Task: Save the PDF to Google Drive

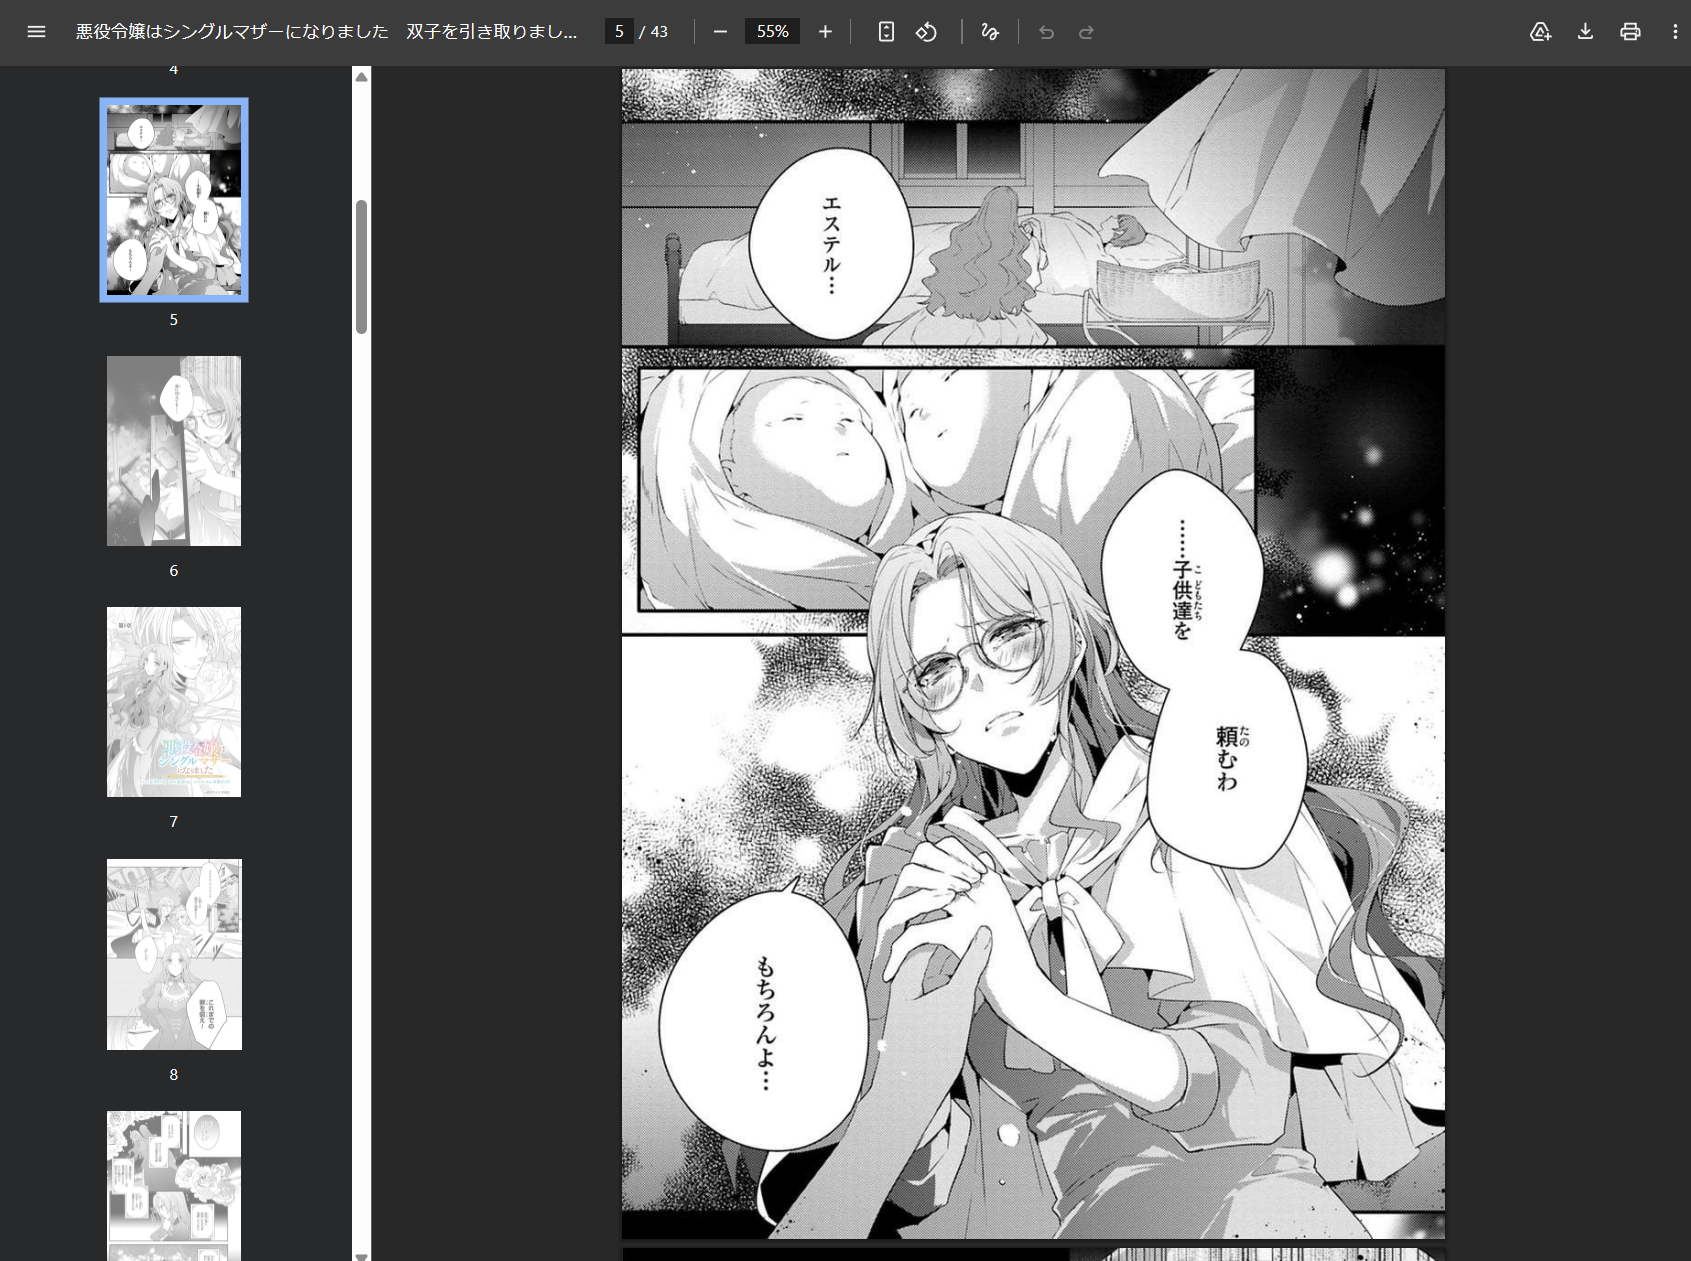Action: pyautogui.click(x=1540, y=32)
